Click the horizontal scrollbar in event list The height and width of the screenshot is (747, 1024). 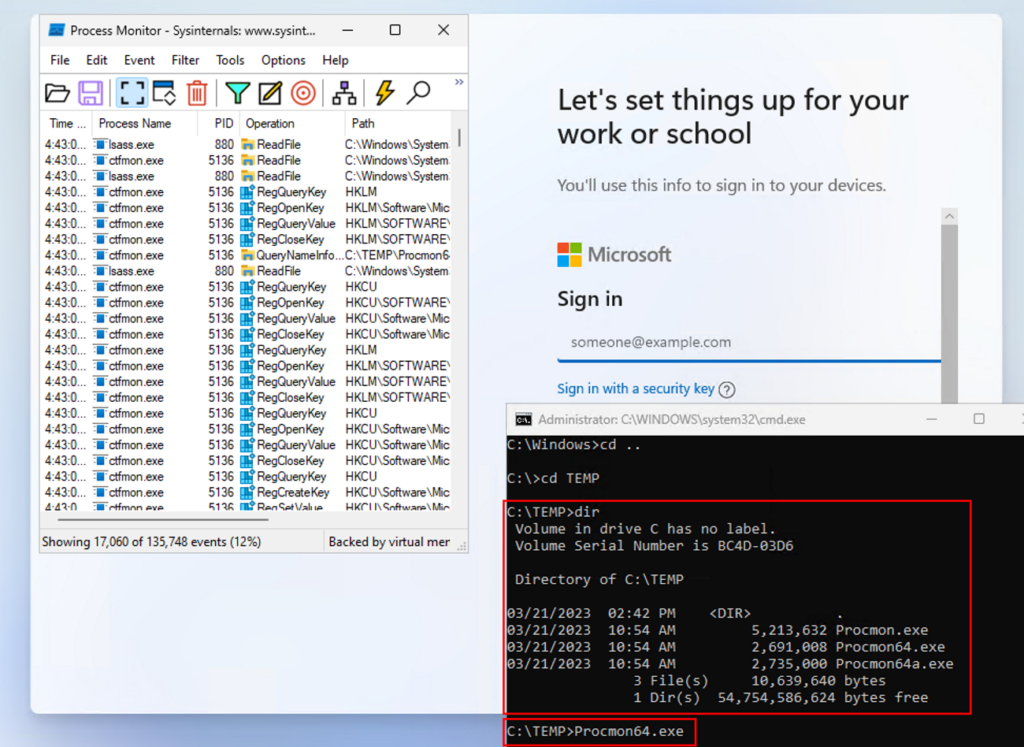[148, 520]
